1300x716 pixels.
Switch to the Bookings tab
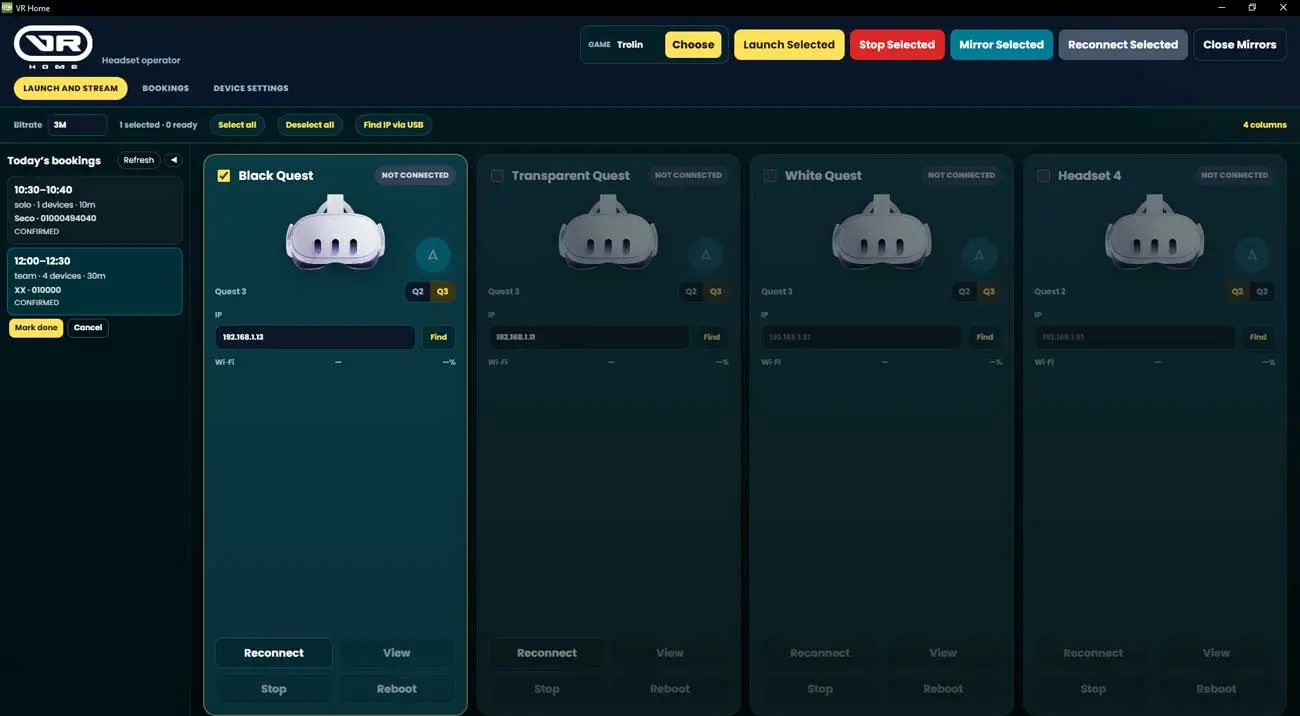[165, 88]
